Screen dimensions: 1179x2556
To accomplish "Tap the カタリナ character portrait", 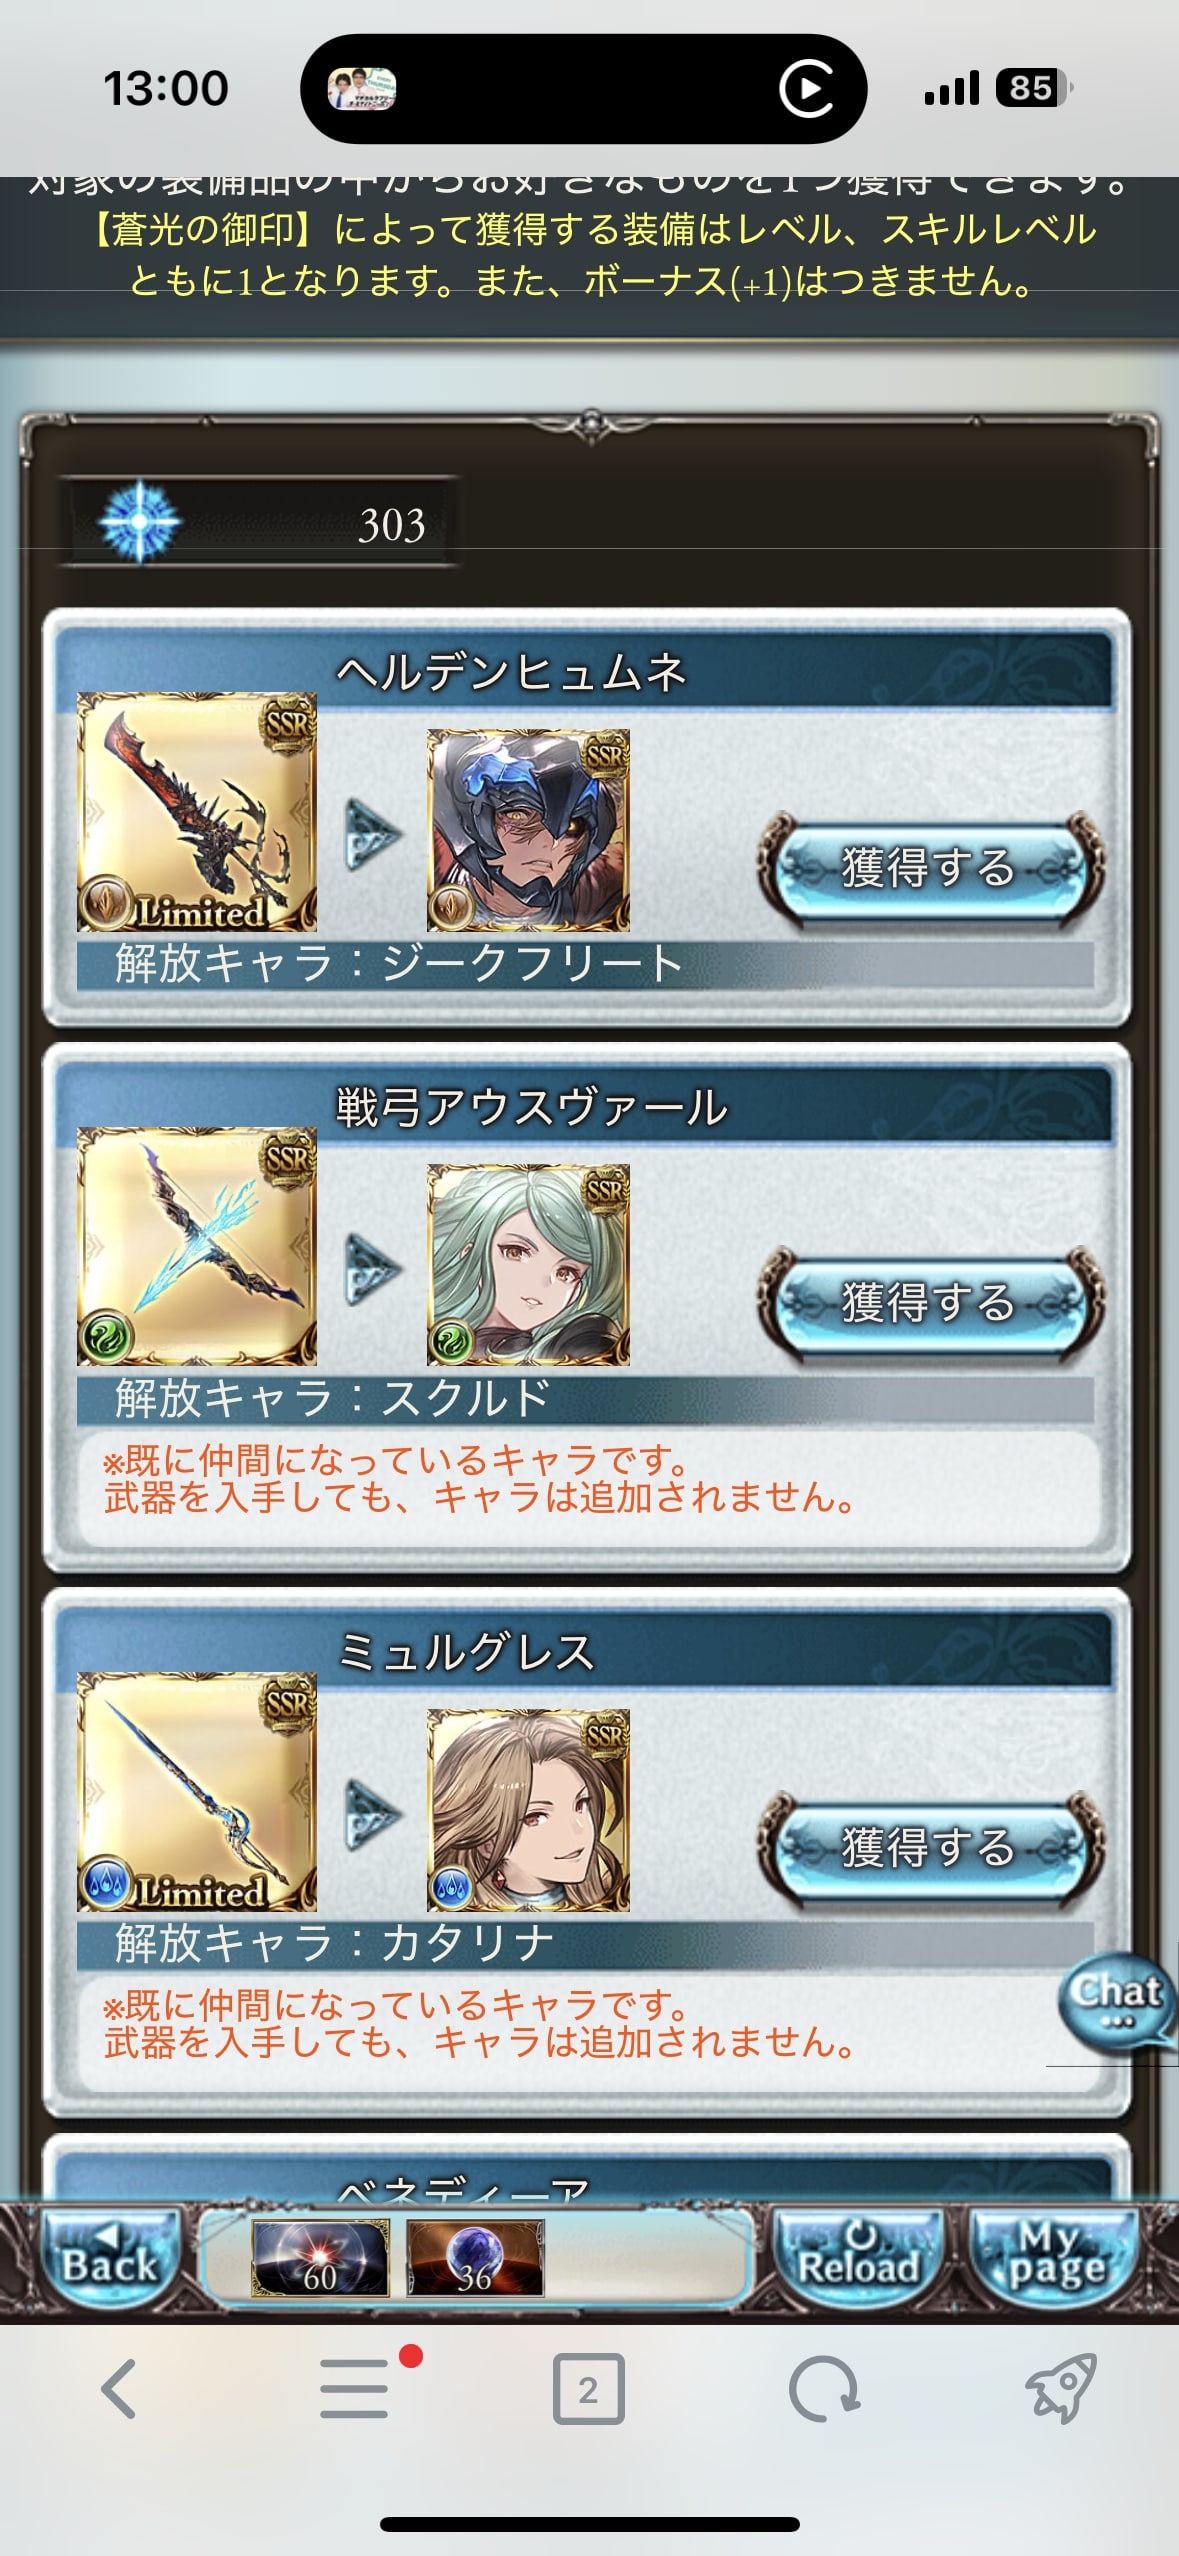I will (x=528, y=1810).
